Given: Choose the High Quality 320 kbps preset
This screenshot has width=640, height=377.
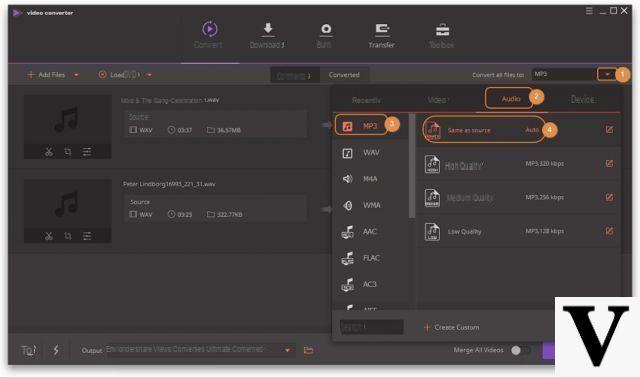Looking at the screenshot, I should tap(518, 164).
